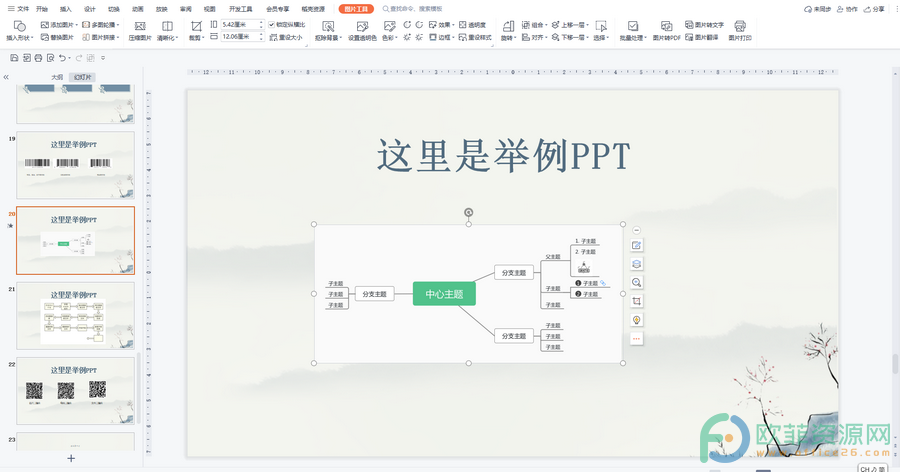This screenshot has width=900, height=472.
Task: Click the Select (选择) pane icon
Action: pos(600,26)
